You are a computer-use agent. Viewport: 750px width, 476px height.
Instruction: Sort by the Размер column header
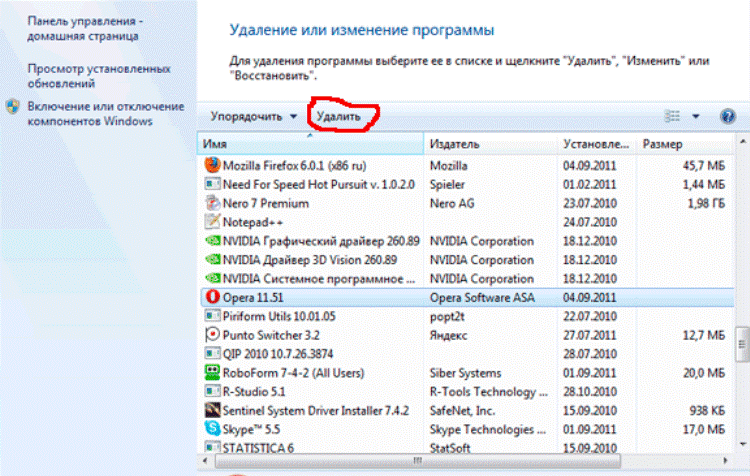point(684,144)
